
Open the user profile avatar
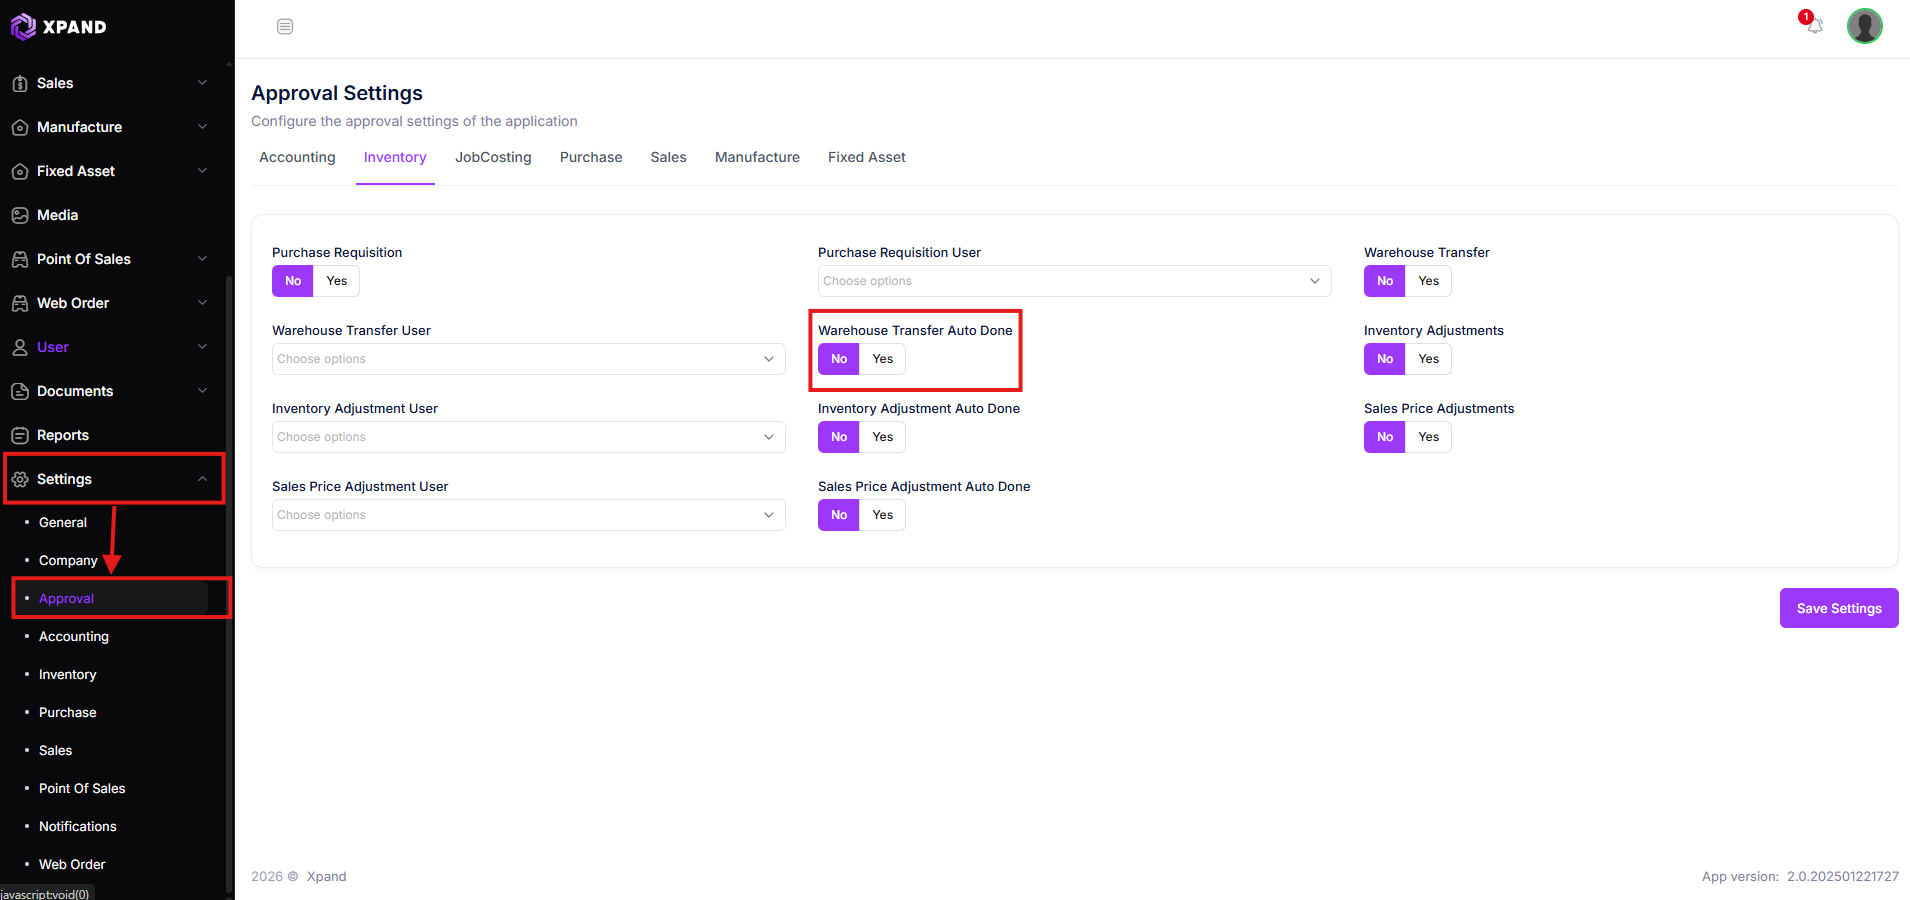(1864, 26)
